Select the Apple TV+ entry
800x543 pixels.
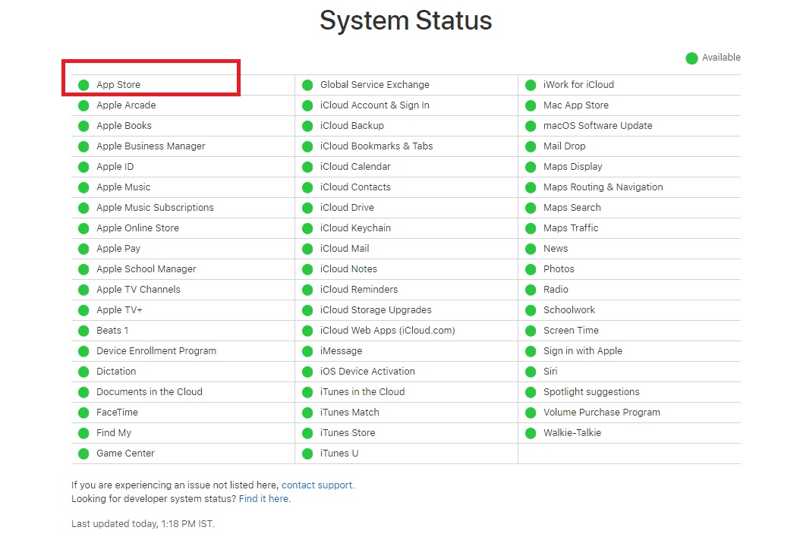[119, 310]
